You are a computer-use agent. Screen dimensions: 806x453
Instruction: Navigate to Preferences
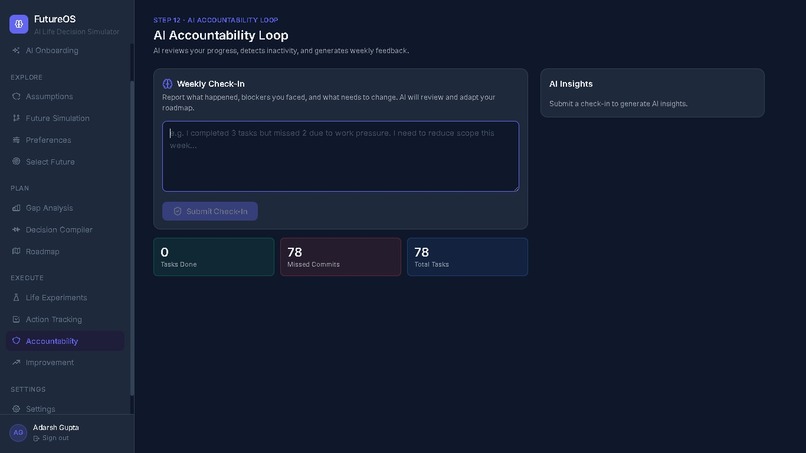click(x=48, y=140)
